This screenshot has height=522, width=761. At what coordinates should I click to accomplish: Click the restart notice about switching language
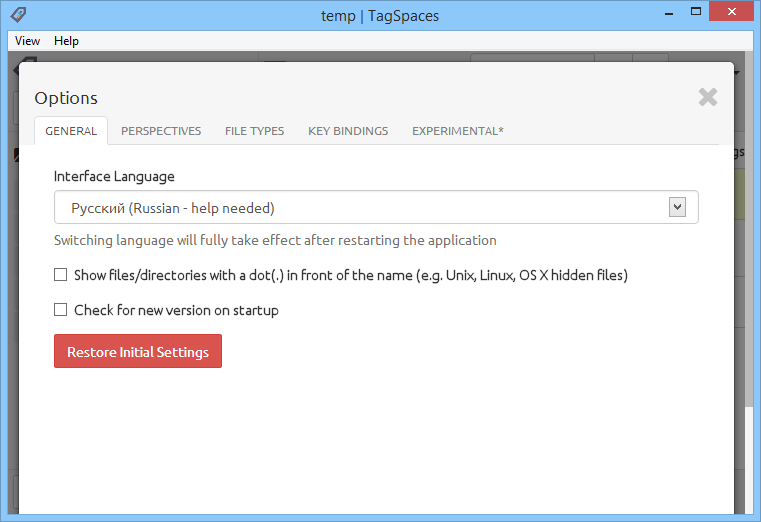[275, 240]
